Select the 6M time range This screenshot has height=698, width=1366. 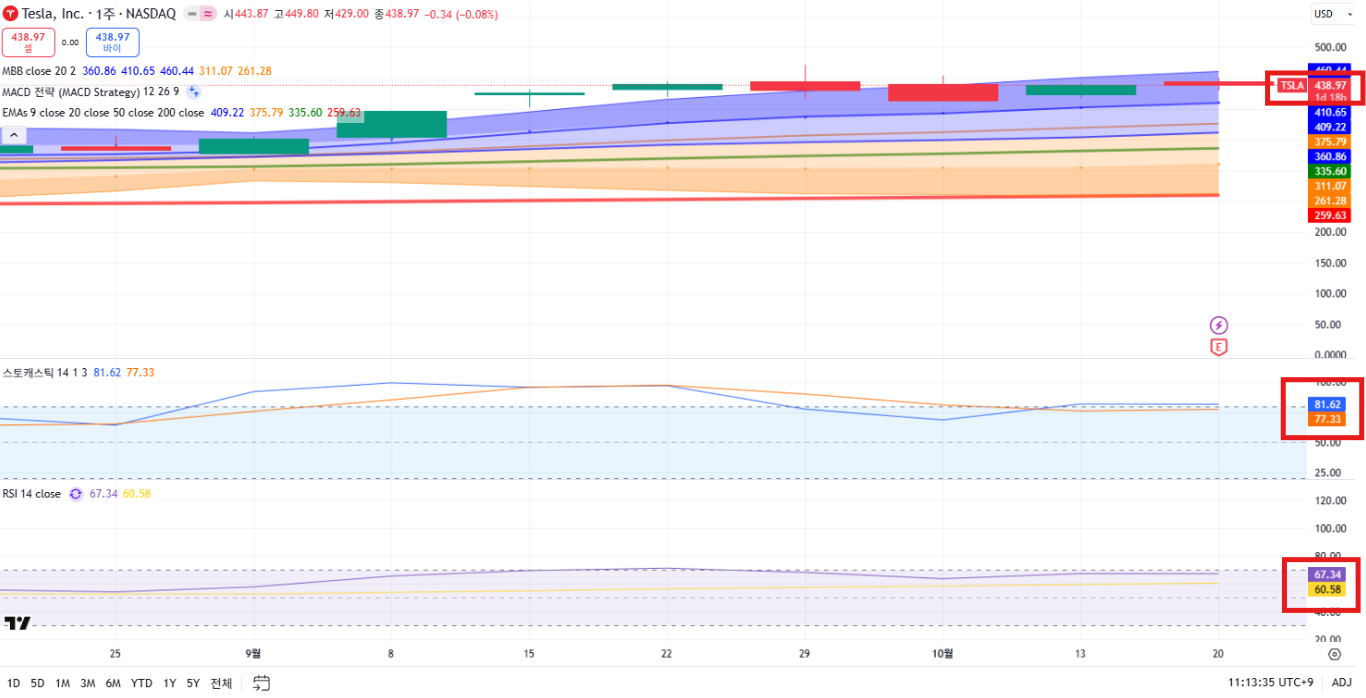click(113, 683)
